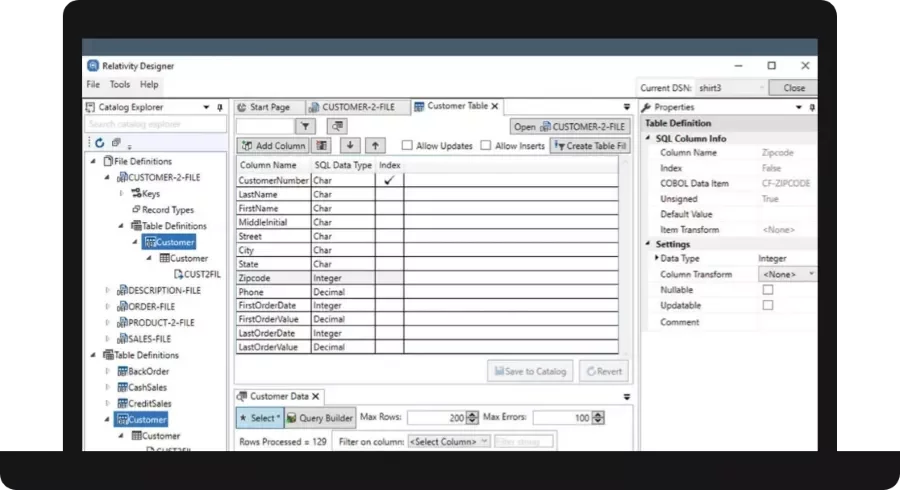
Task: Click the refresh icon in Catalog Explorer
Action: 99,143
